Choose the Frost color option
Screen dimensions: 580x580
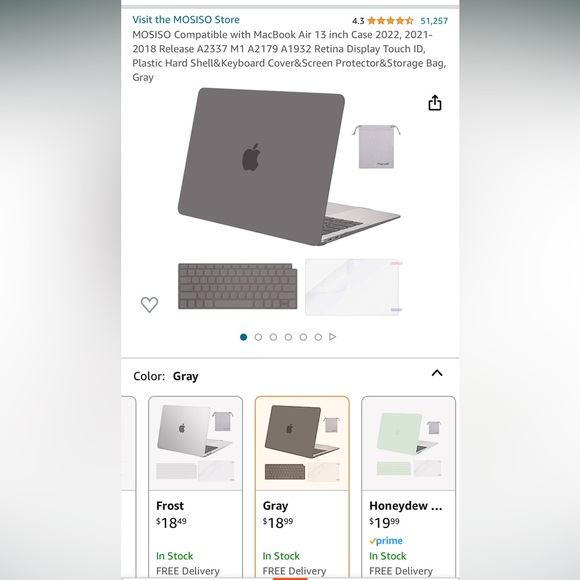point(196,488)
